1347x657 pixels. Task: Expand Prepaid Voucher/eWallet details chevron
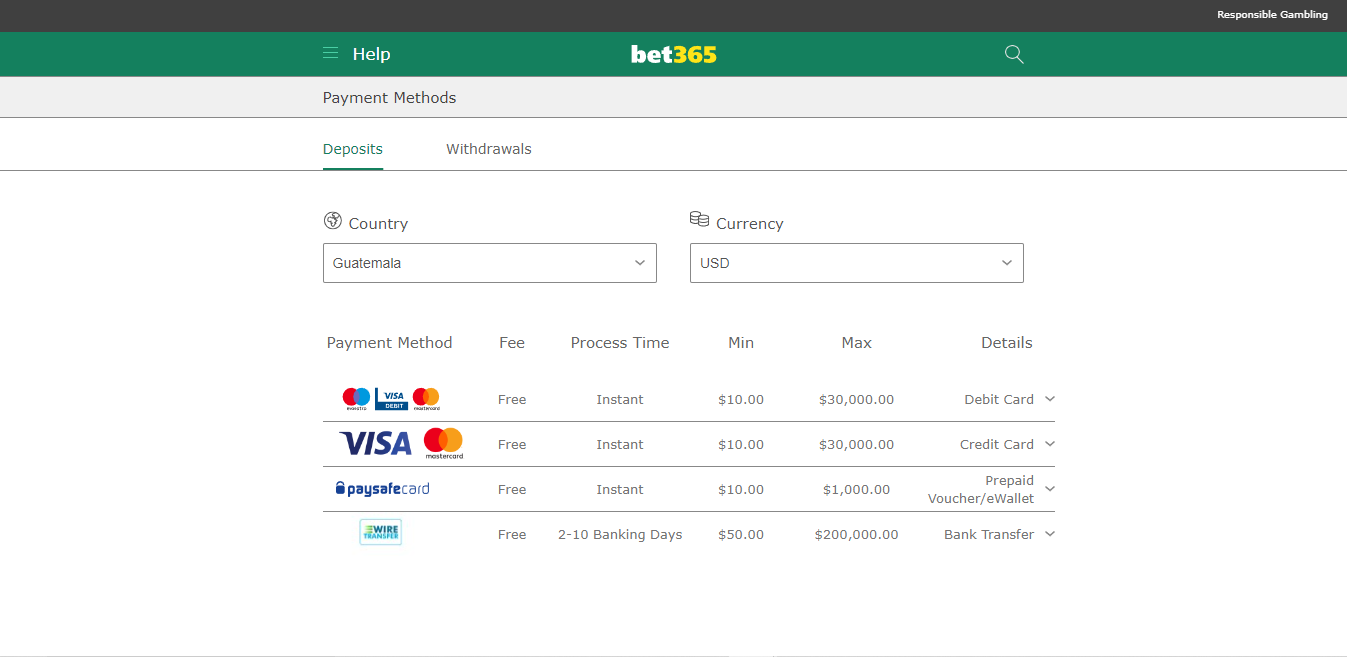point(1050,488)
